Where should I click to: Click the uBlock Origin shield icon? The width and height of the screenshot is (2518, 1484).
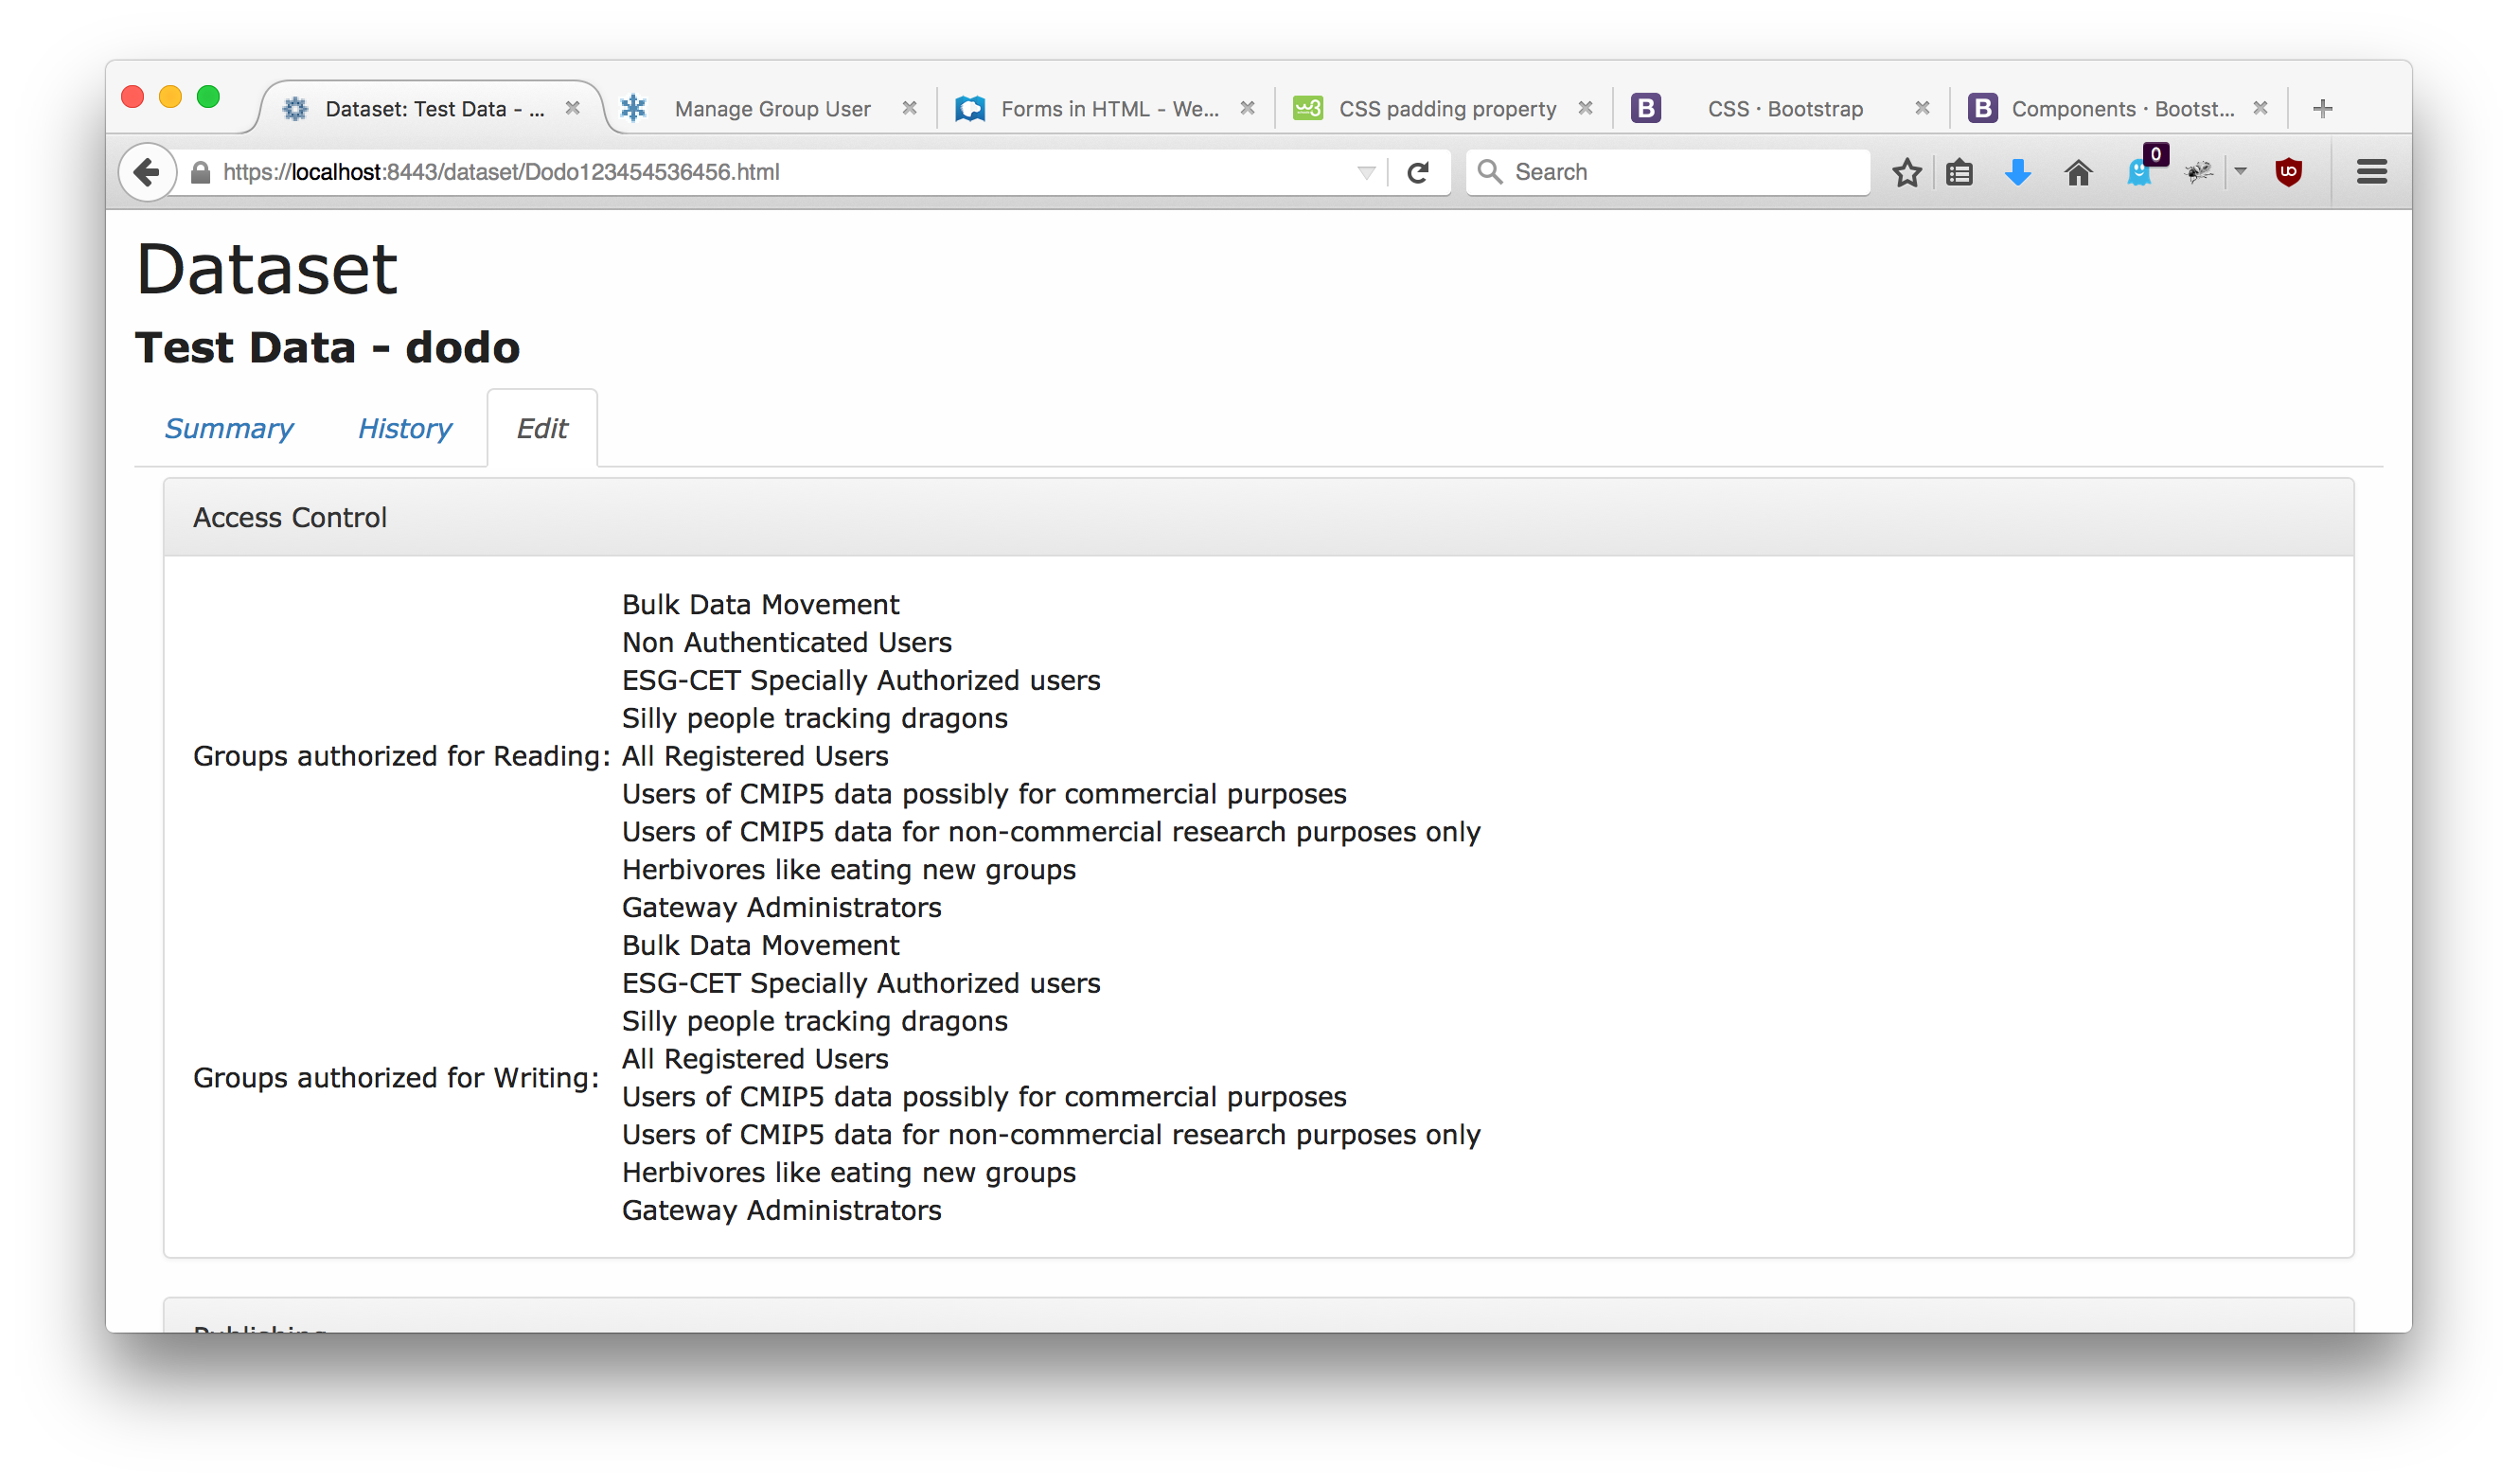pos(2288,172)
